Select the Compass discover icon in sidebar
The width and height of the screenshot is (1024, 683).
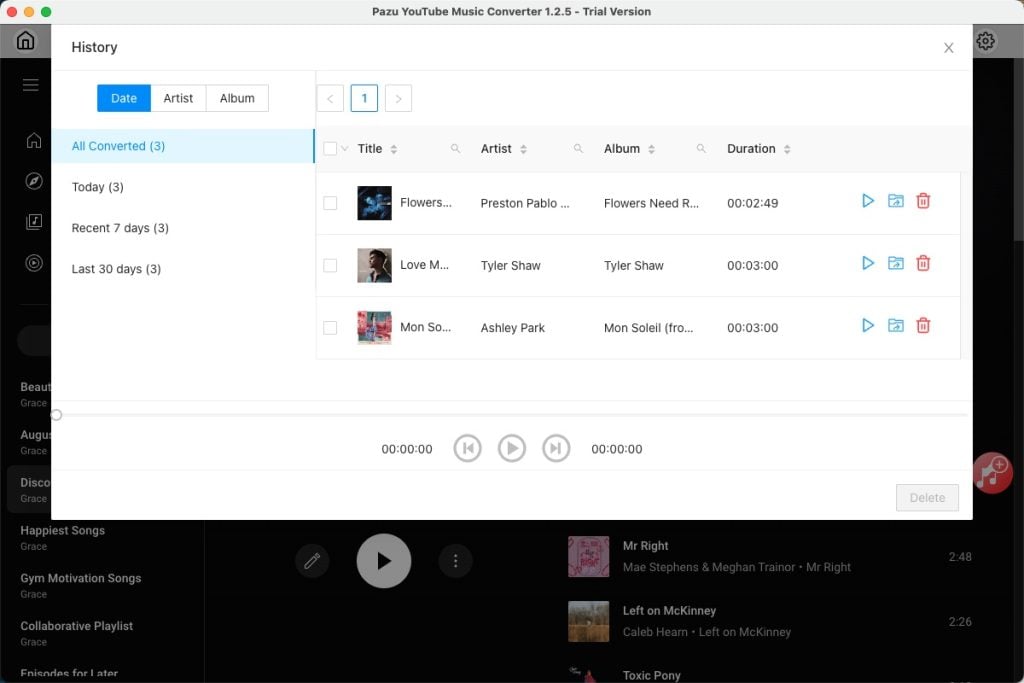click(33, 183)
